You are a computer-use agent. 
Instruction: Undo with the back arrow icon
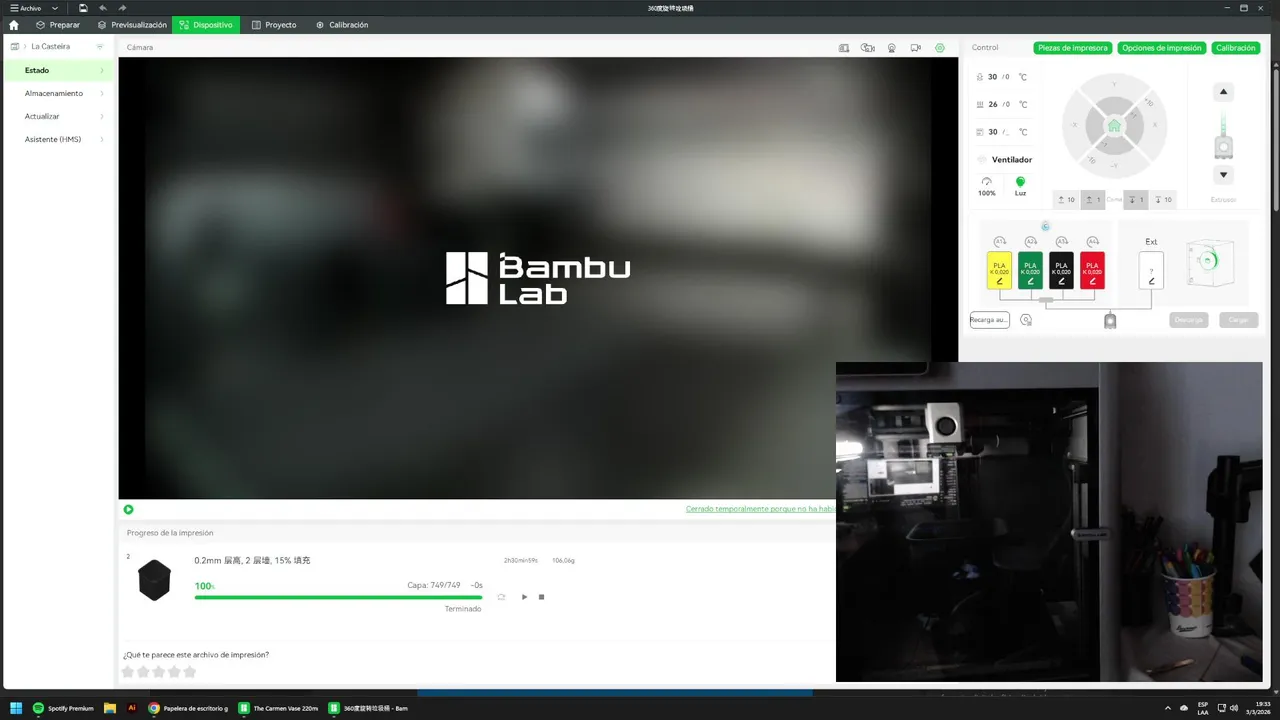pos(103,8)
